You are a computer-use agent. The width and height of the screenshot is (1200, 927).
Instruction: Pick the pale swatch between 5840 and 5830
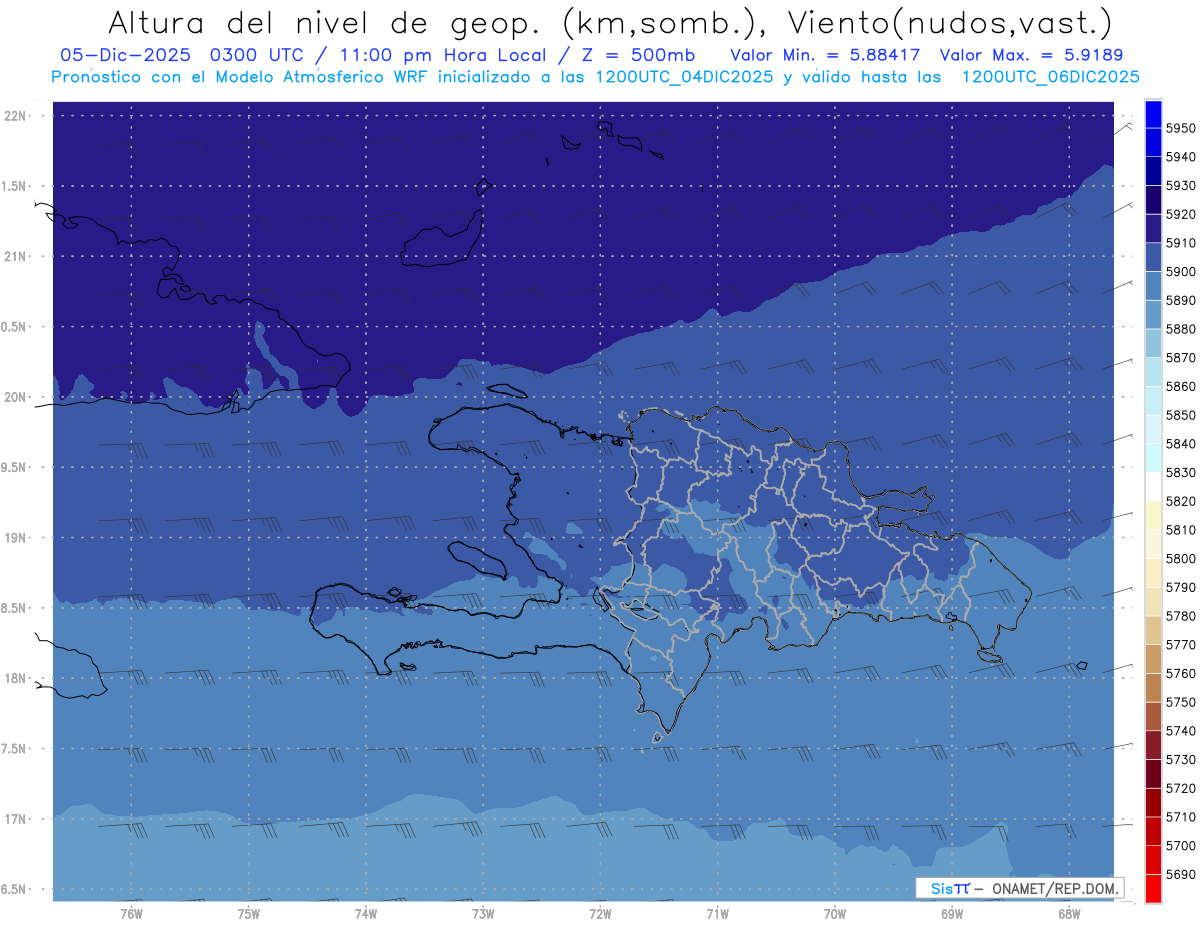[x=1153, y=458]
